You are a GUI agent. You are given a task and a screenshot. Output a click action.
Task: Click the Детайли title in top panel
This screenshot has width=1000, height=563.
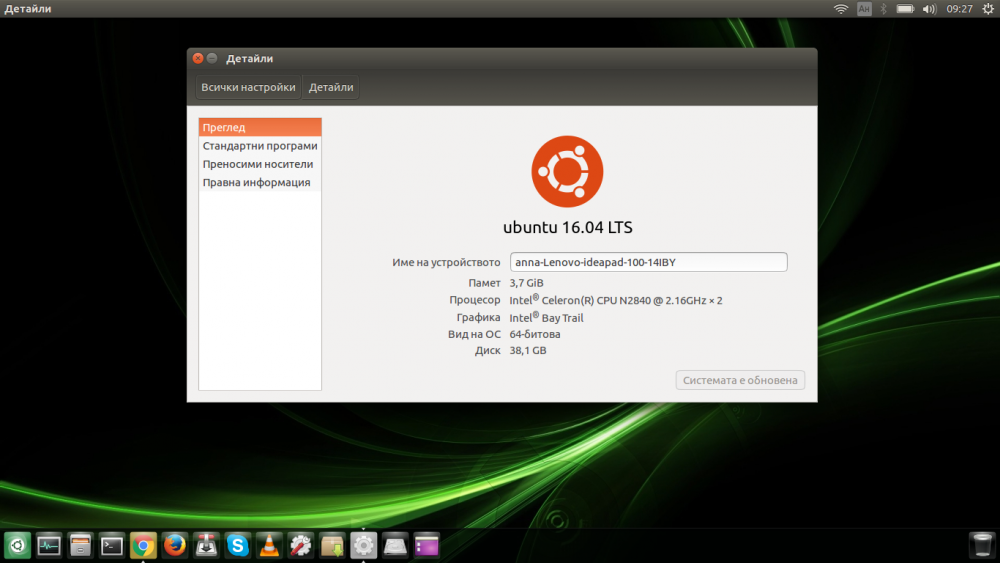click(x=27, y=9)
